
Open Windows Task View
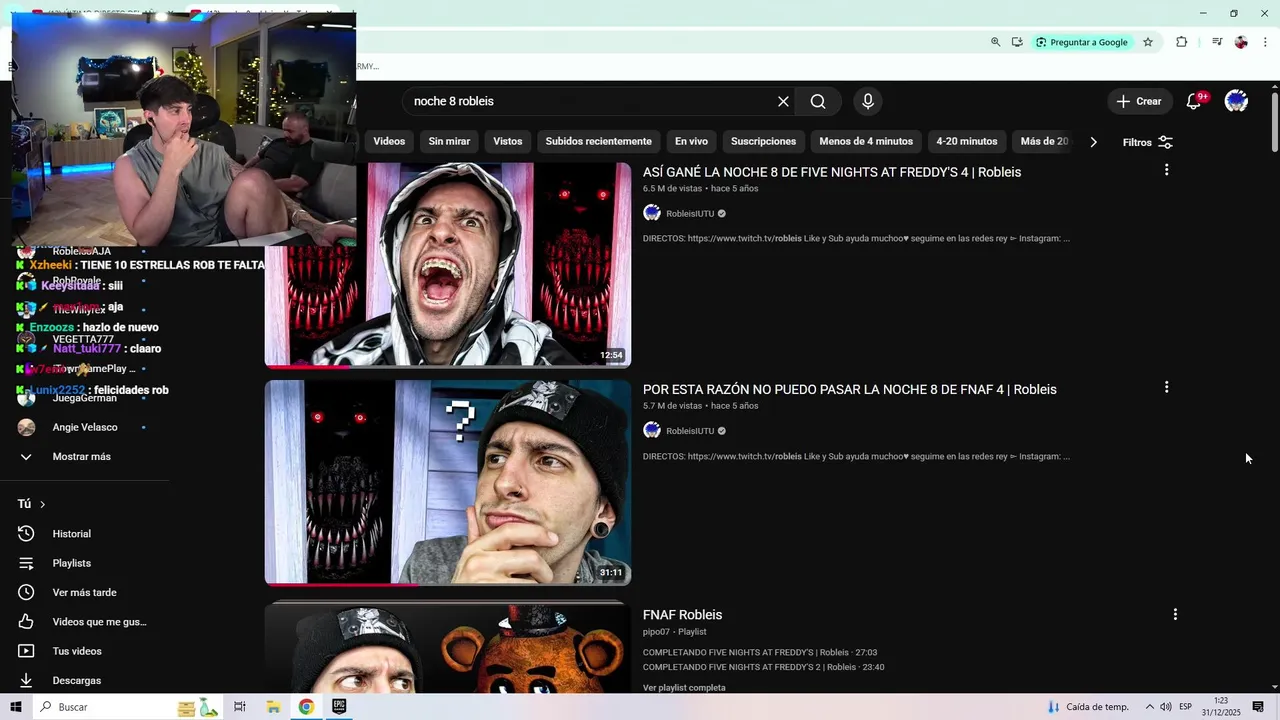(240, 706)
